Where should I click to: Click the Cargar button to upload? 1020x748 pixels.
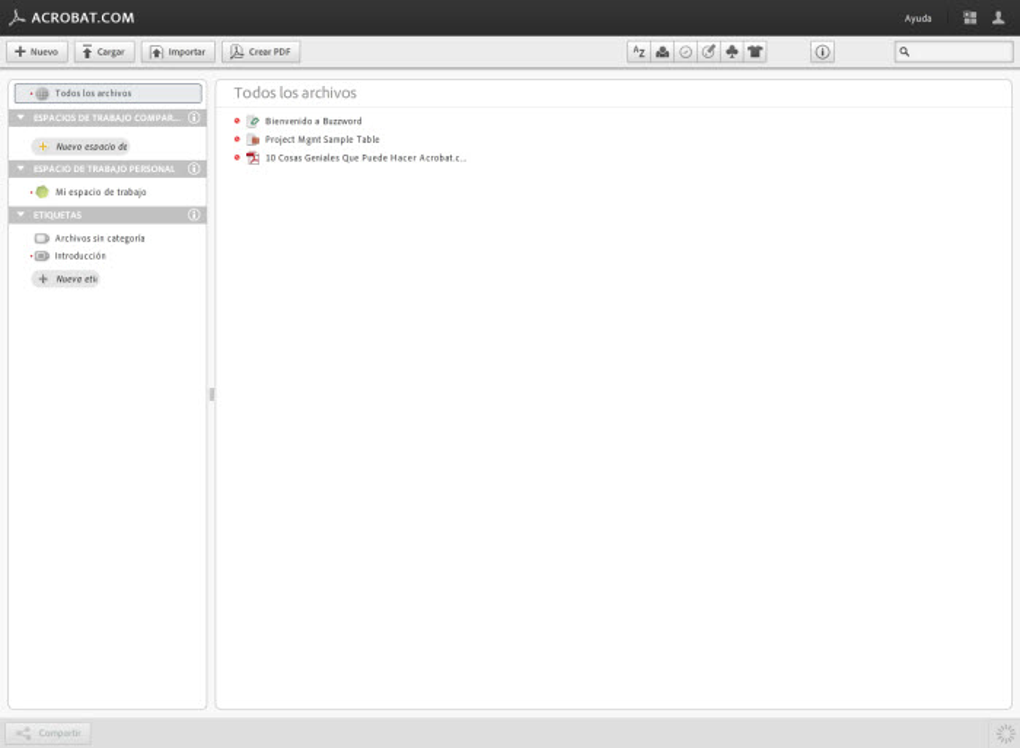click(x=104, y=51)
